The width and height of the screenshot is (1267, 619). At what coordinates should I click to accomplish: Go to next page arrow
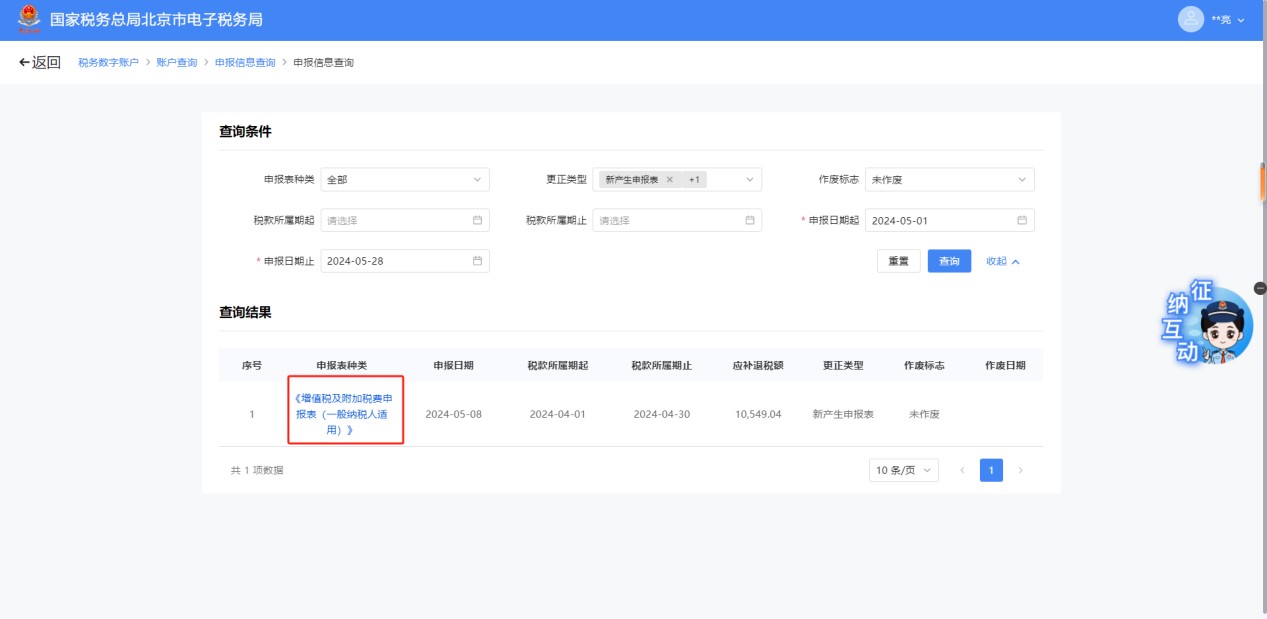pos(1020,470)
